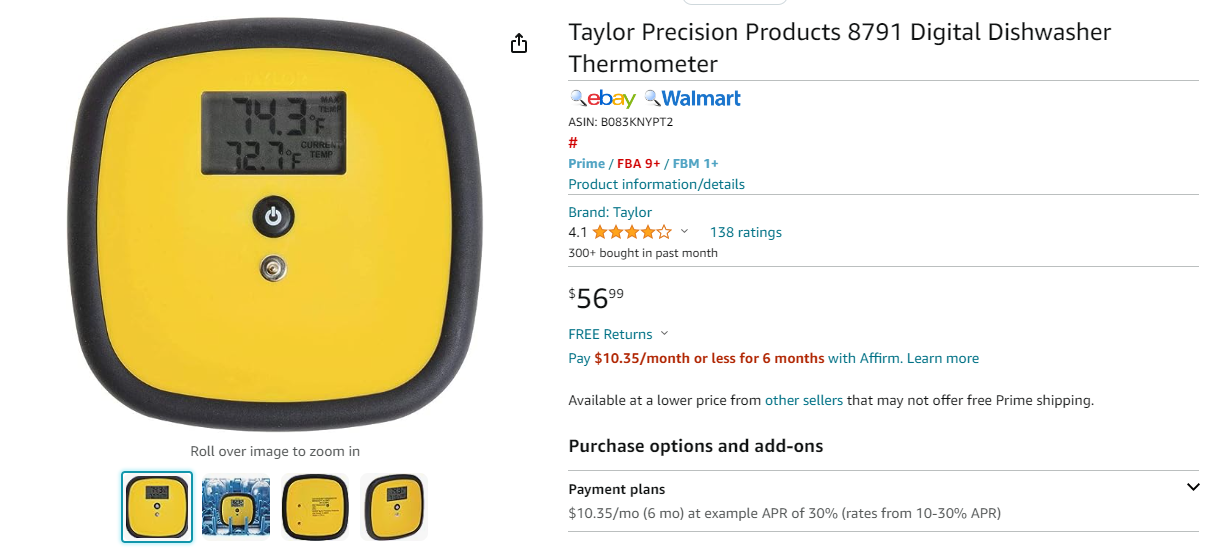Click the other sellers link
The height and width of the screenshot is (549, 1207).
pyautogui.click(x=804, y=400)
